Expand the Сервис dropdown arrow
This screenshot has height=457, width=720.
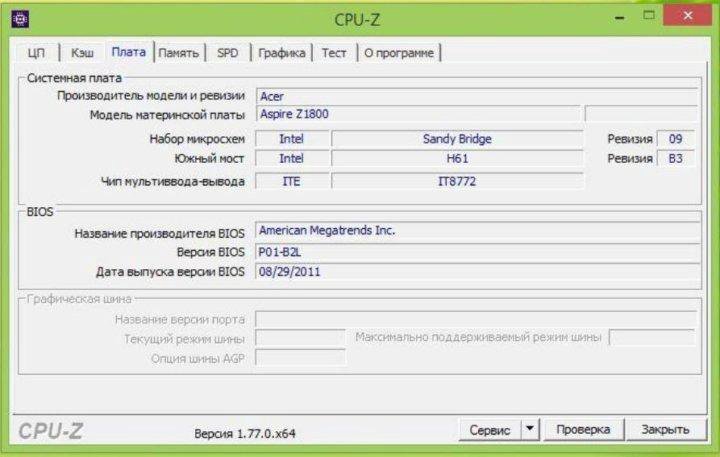tap(530, 430)
